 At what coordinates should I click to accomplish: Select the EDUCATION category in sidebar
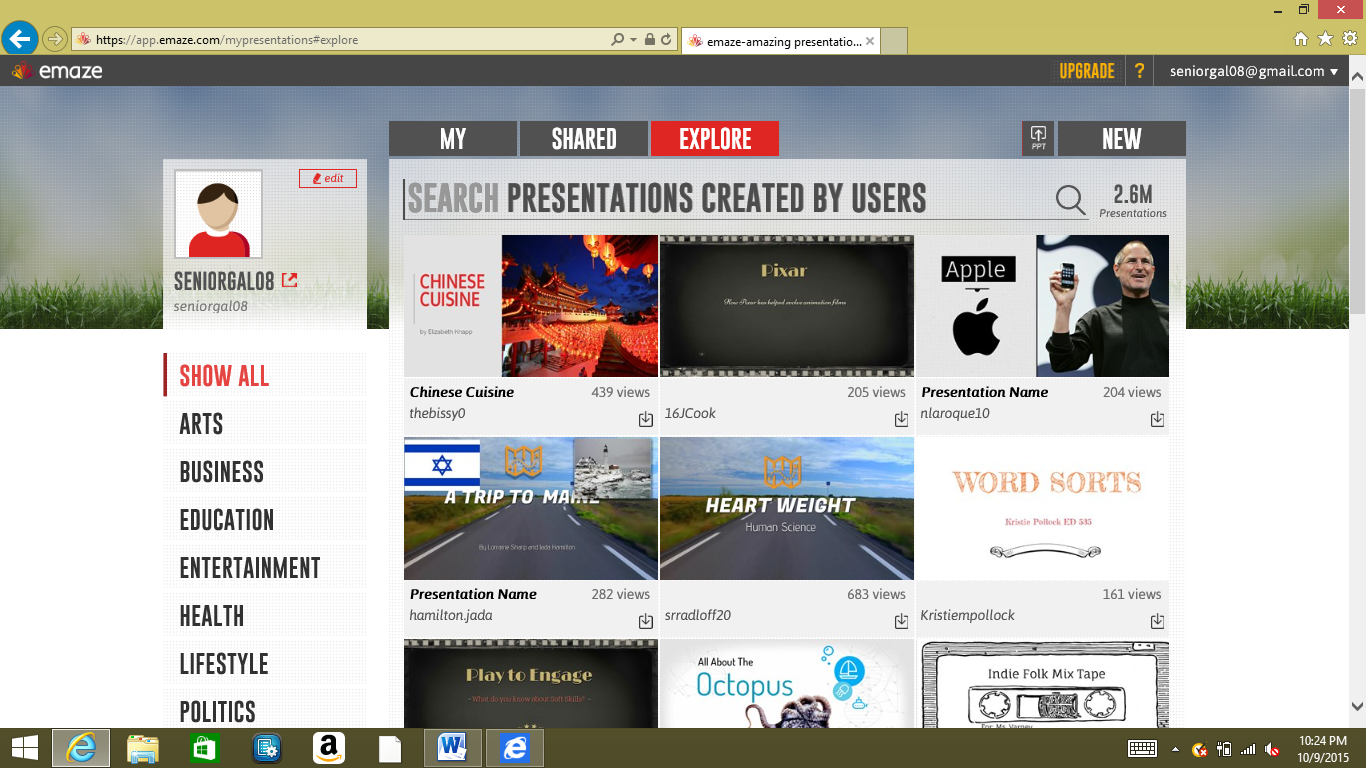[227, 520]
